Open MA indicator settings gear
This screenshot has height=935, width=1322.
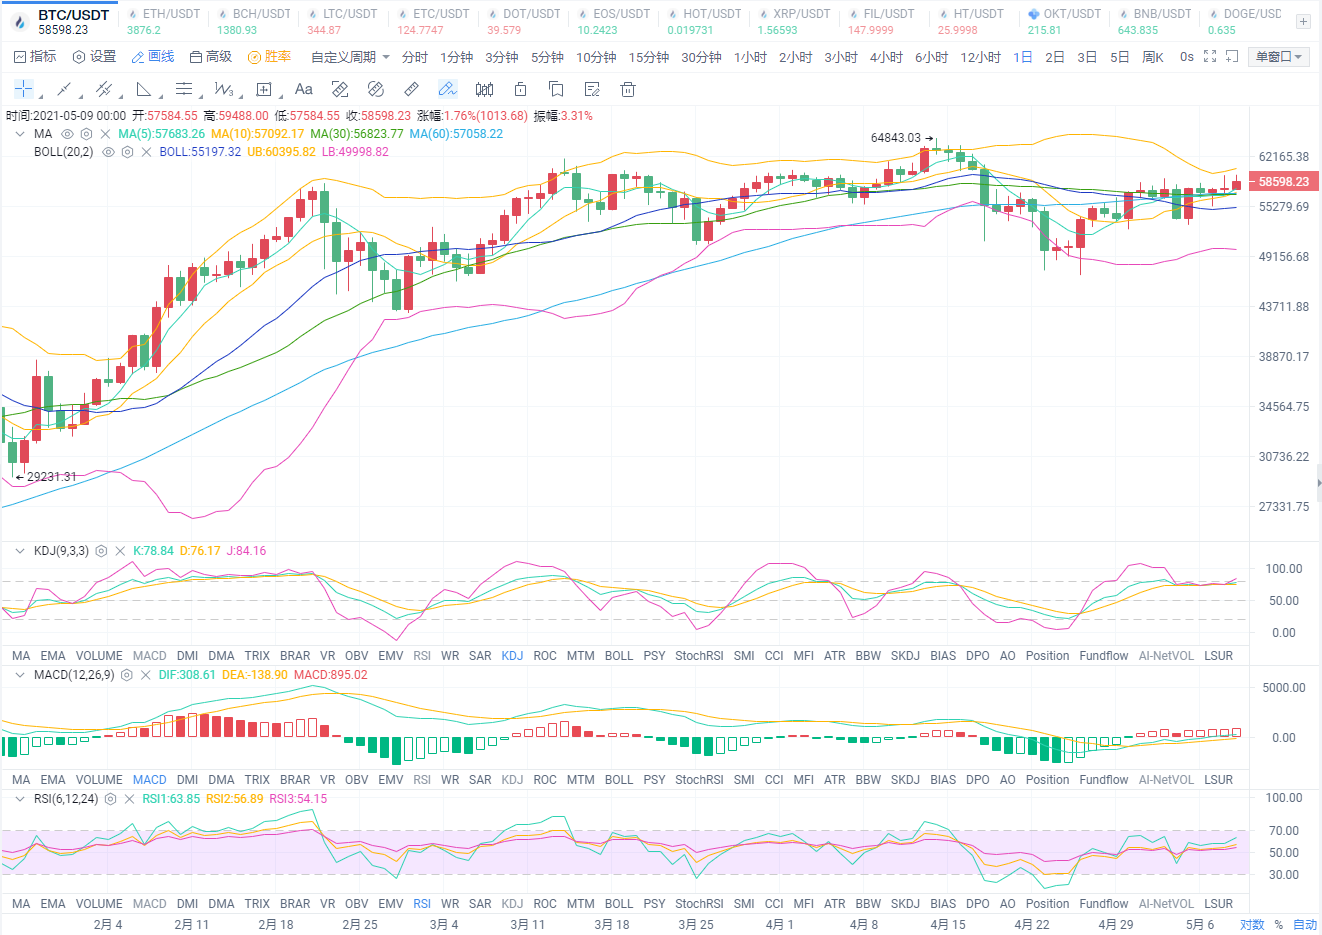(x=87, y=134)
